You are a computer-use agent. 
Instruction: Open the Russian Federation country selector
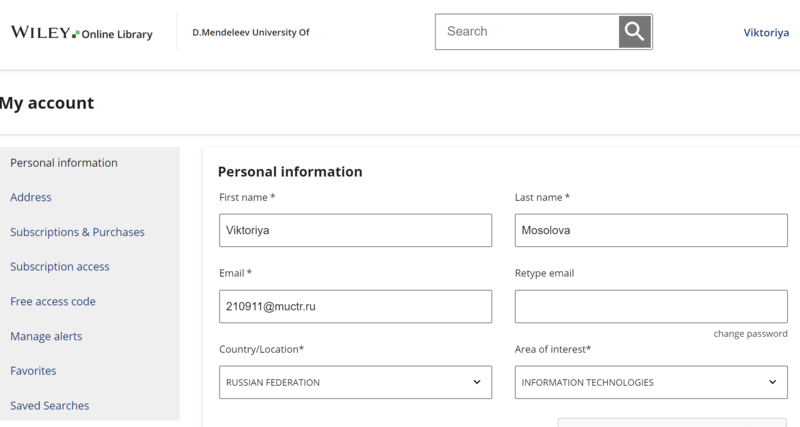coord(356,382)
